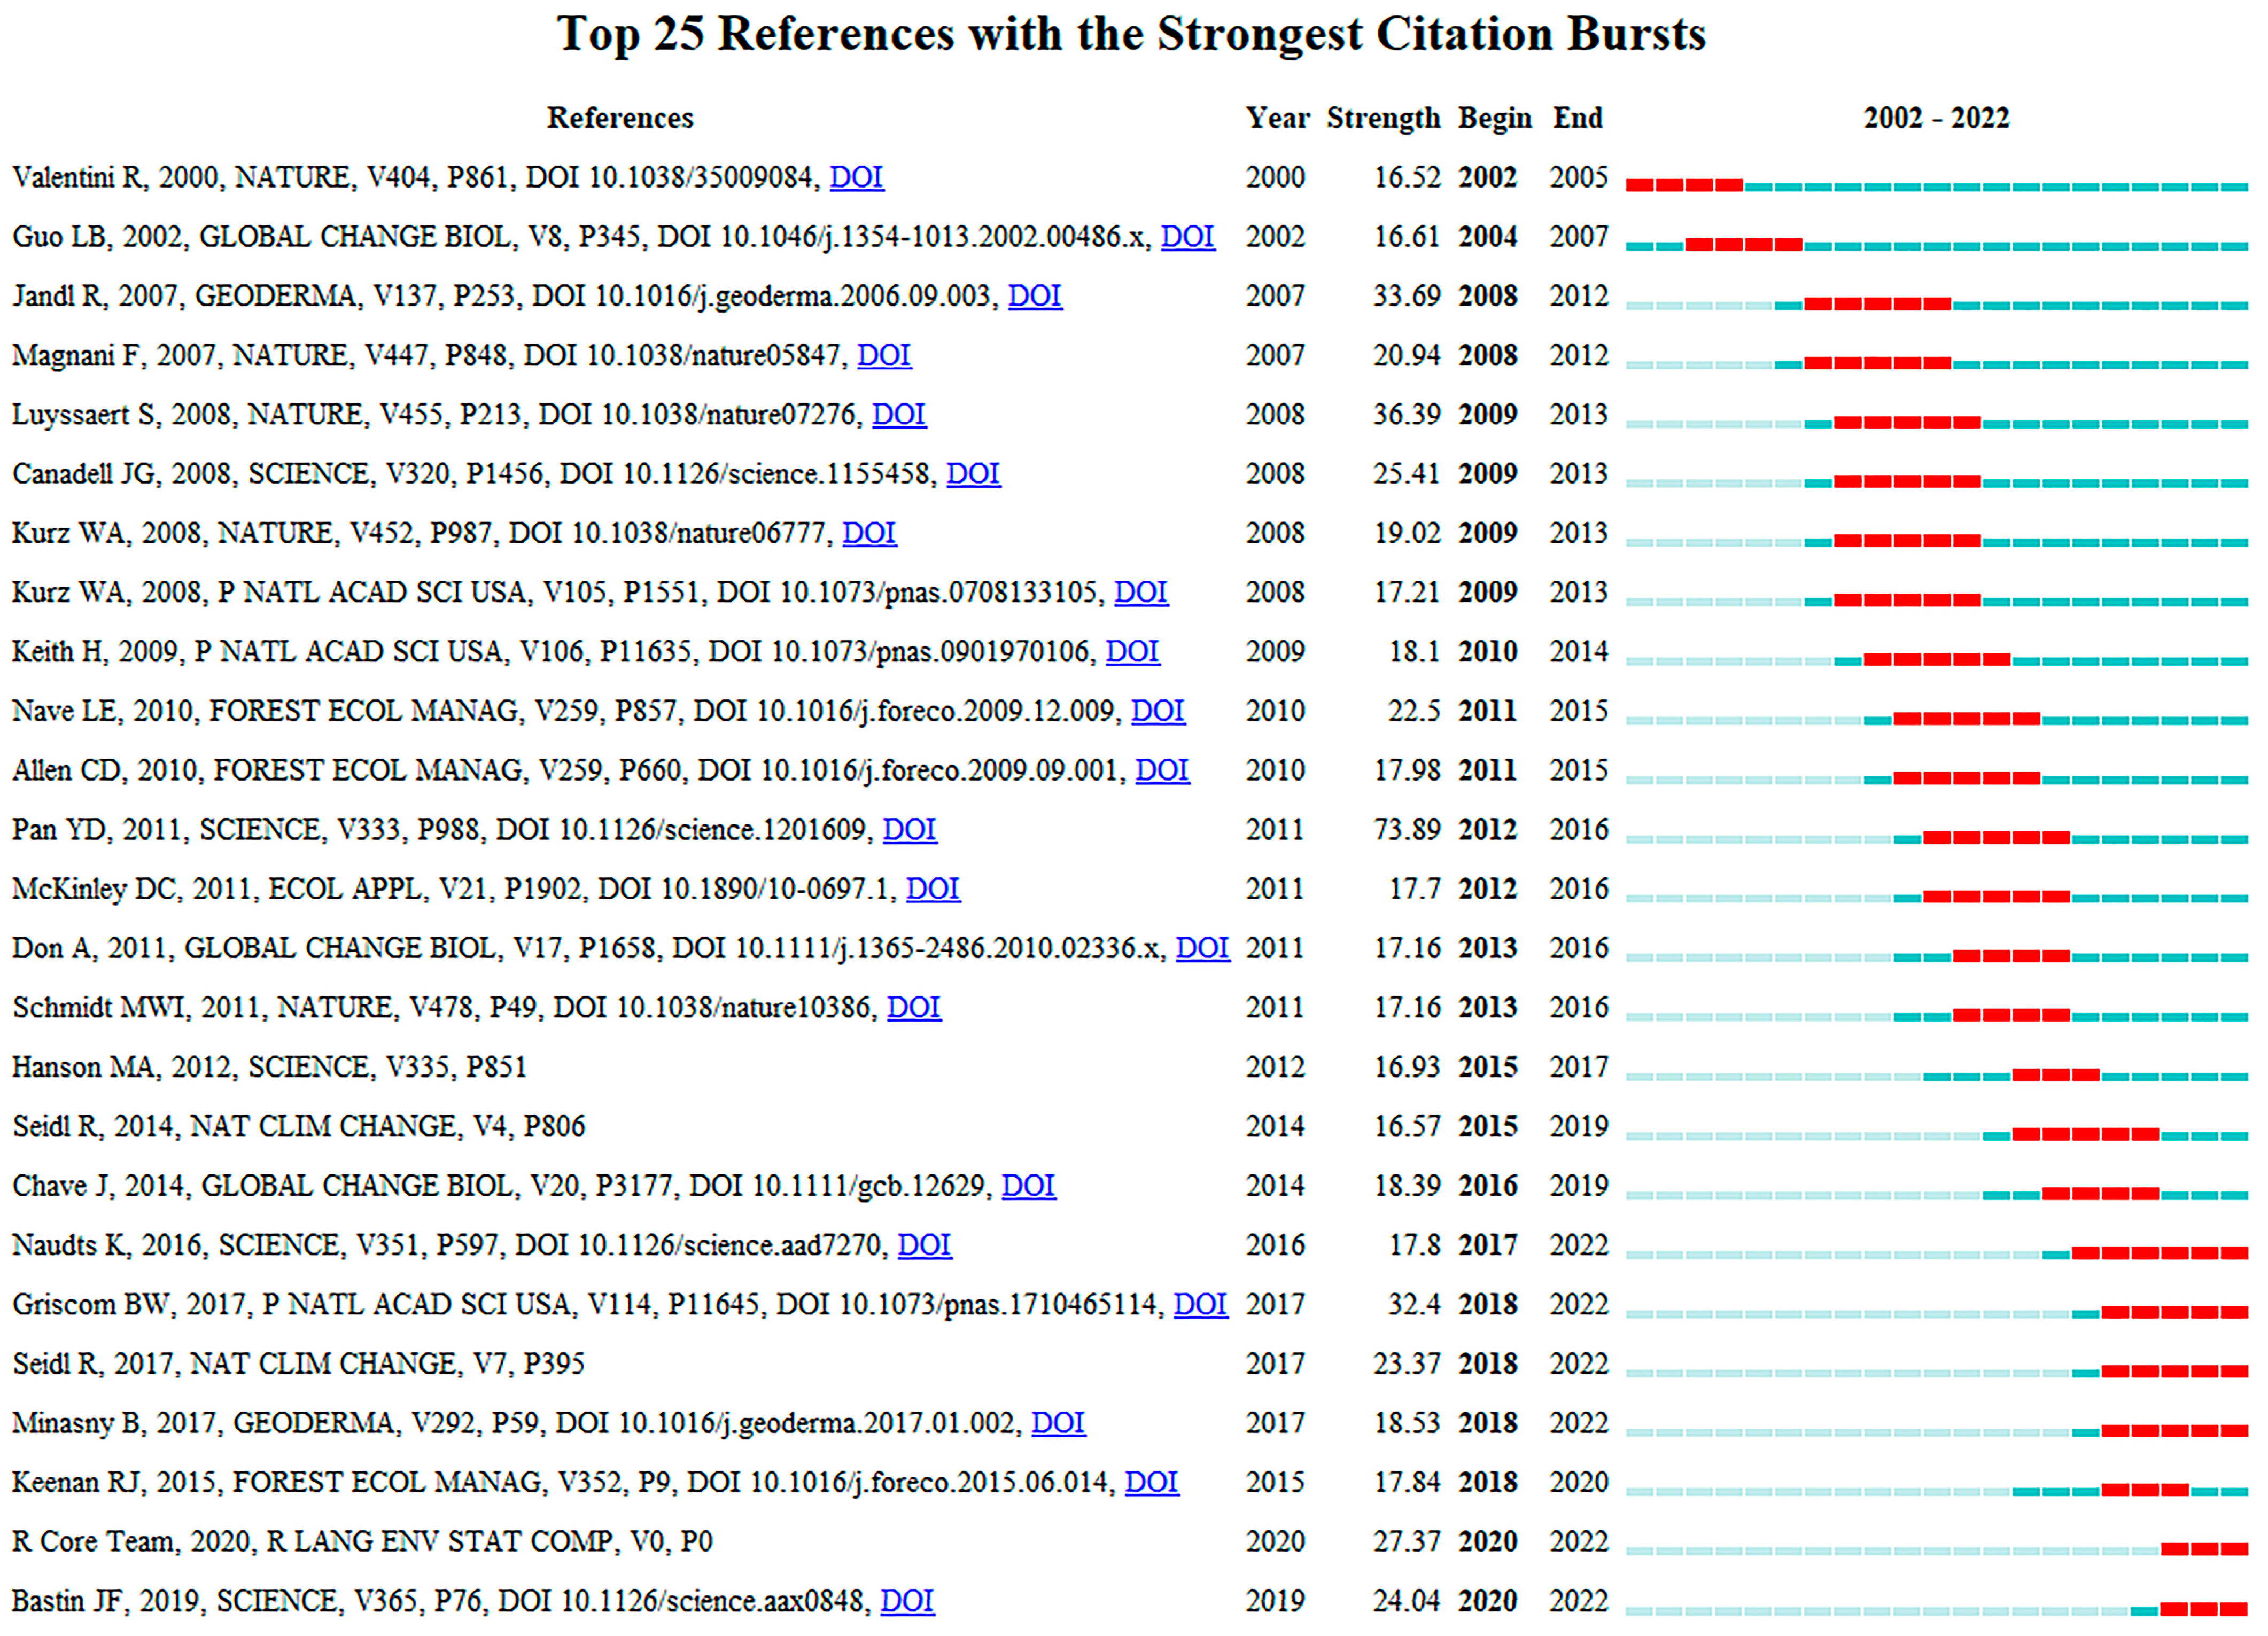The width and height of the screenshot is (2268, 1636).
Task: Click red burst segment of Valentini R row
Action: (x=1684, y=185)
